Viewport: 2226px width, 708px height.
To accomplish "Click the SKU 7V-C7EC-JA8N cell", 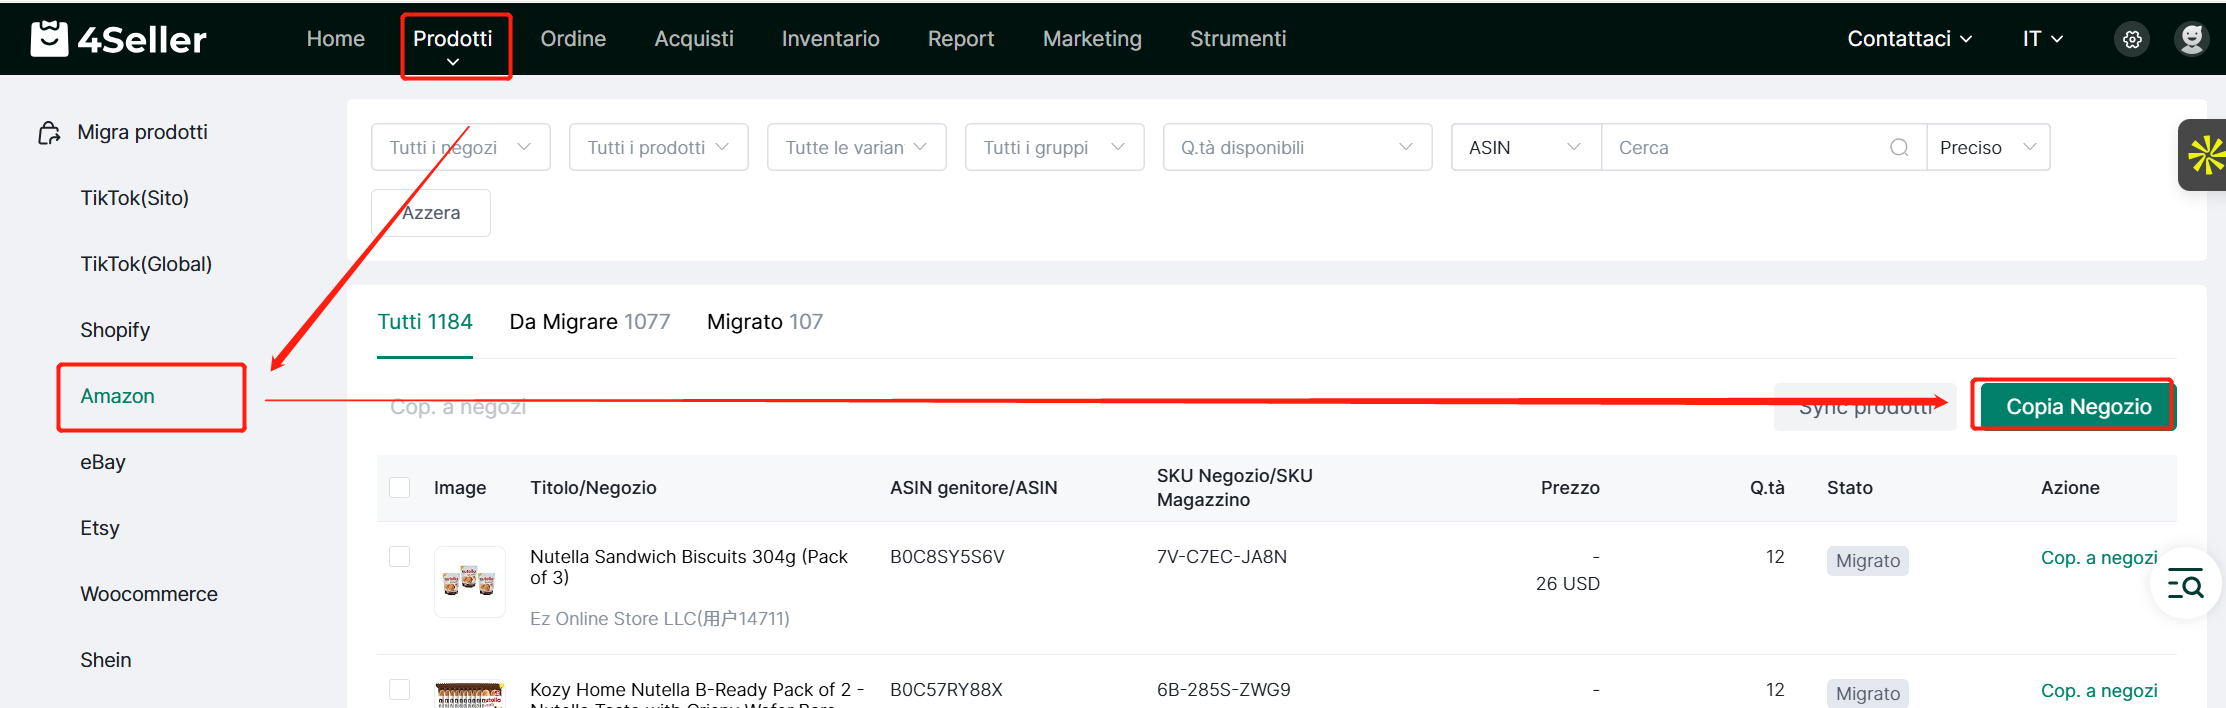I will point(1222,557).
